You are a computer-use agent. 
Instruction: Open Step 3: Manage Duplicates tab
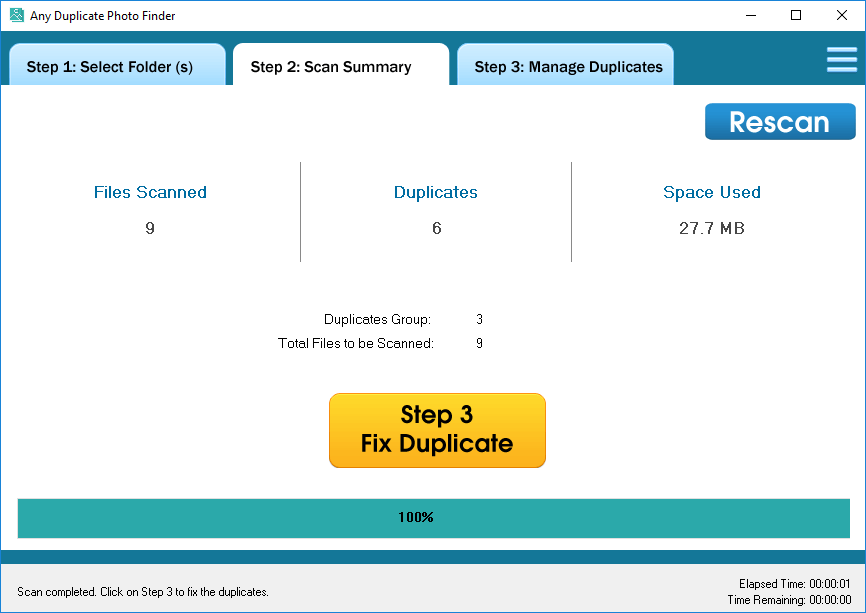pyautogui.click(x=565, y=65)
